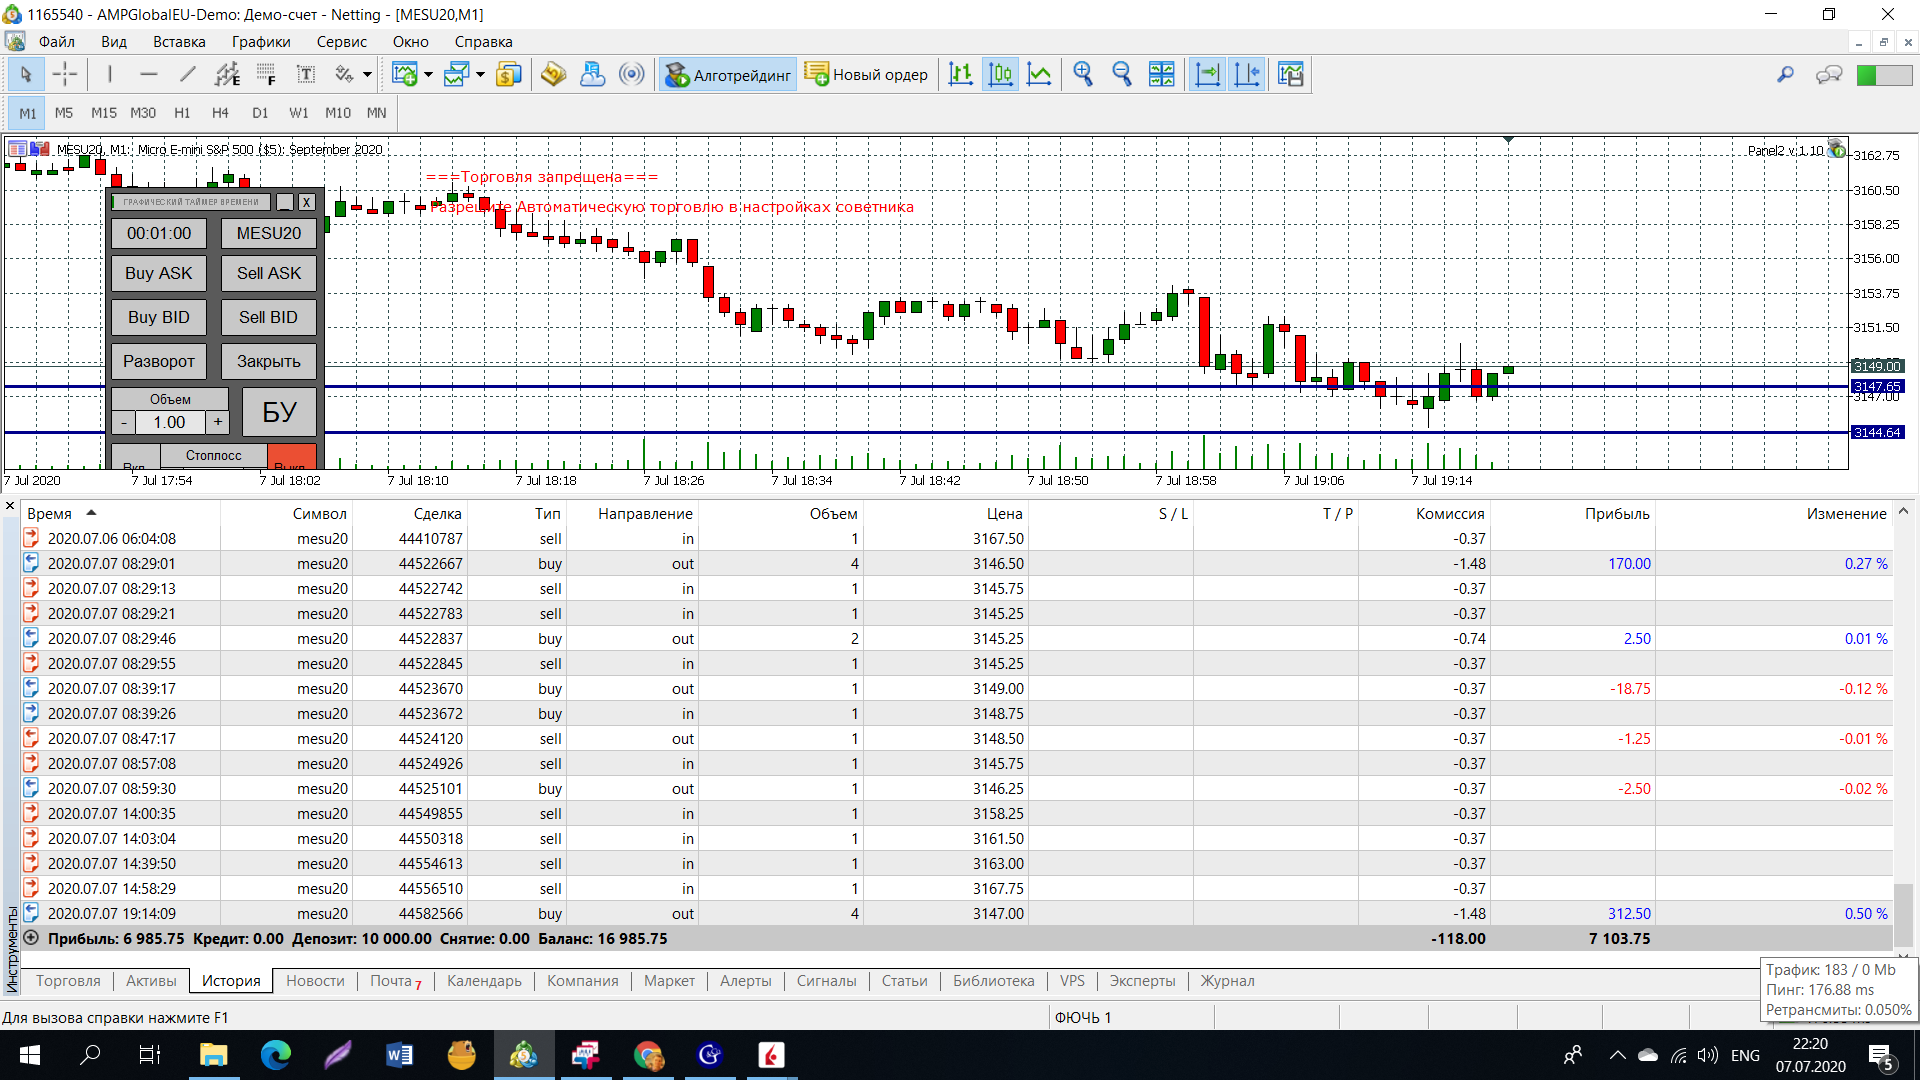The image size is (1920, 1080).
Task: Zoom out of the chart
Action: (1122, 74)
